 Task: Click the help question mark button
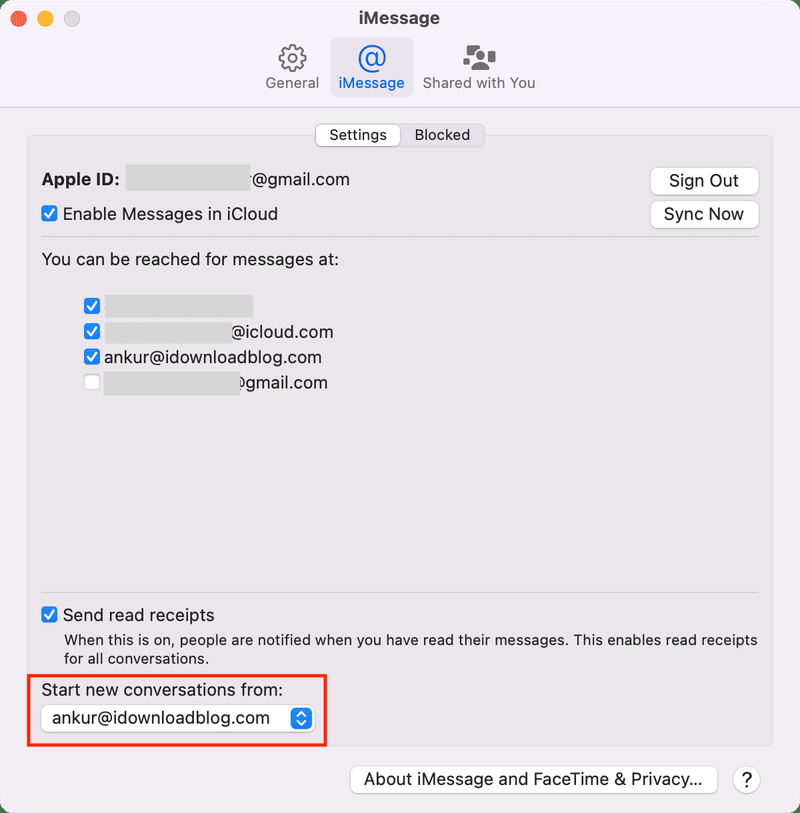tap(747, 779)
